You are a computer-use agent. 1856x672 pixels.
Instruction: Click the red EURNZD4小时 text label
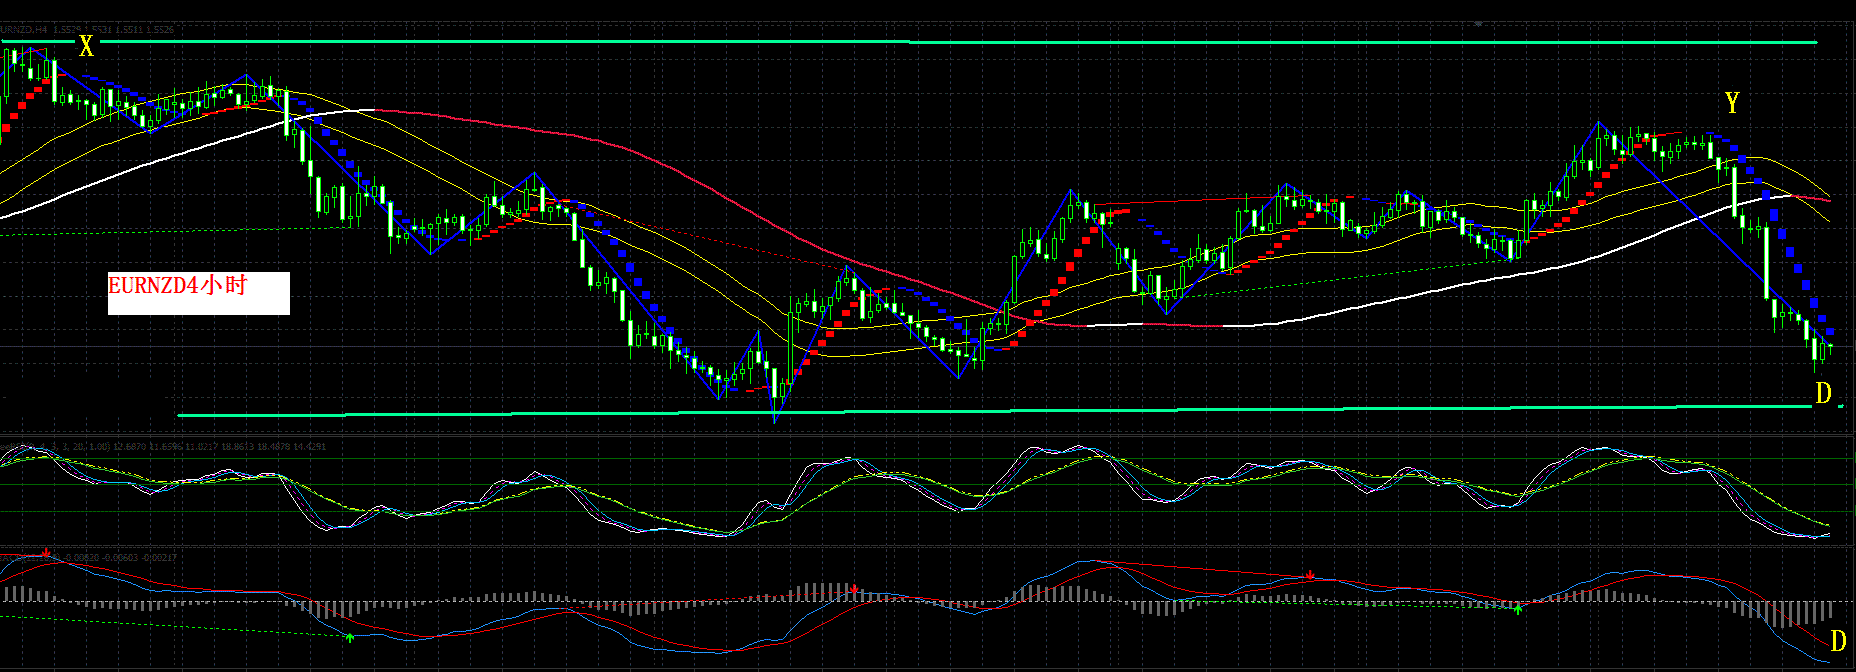[177, 286]
